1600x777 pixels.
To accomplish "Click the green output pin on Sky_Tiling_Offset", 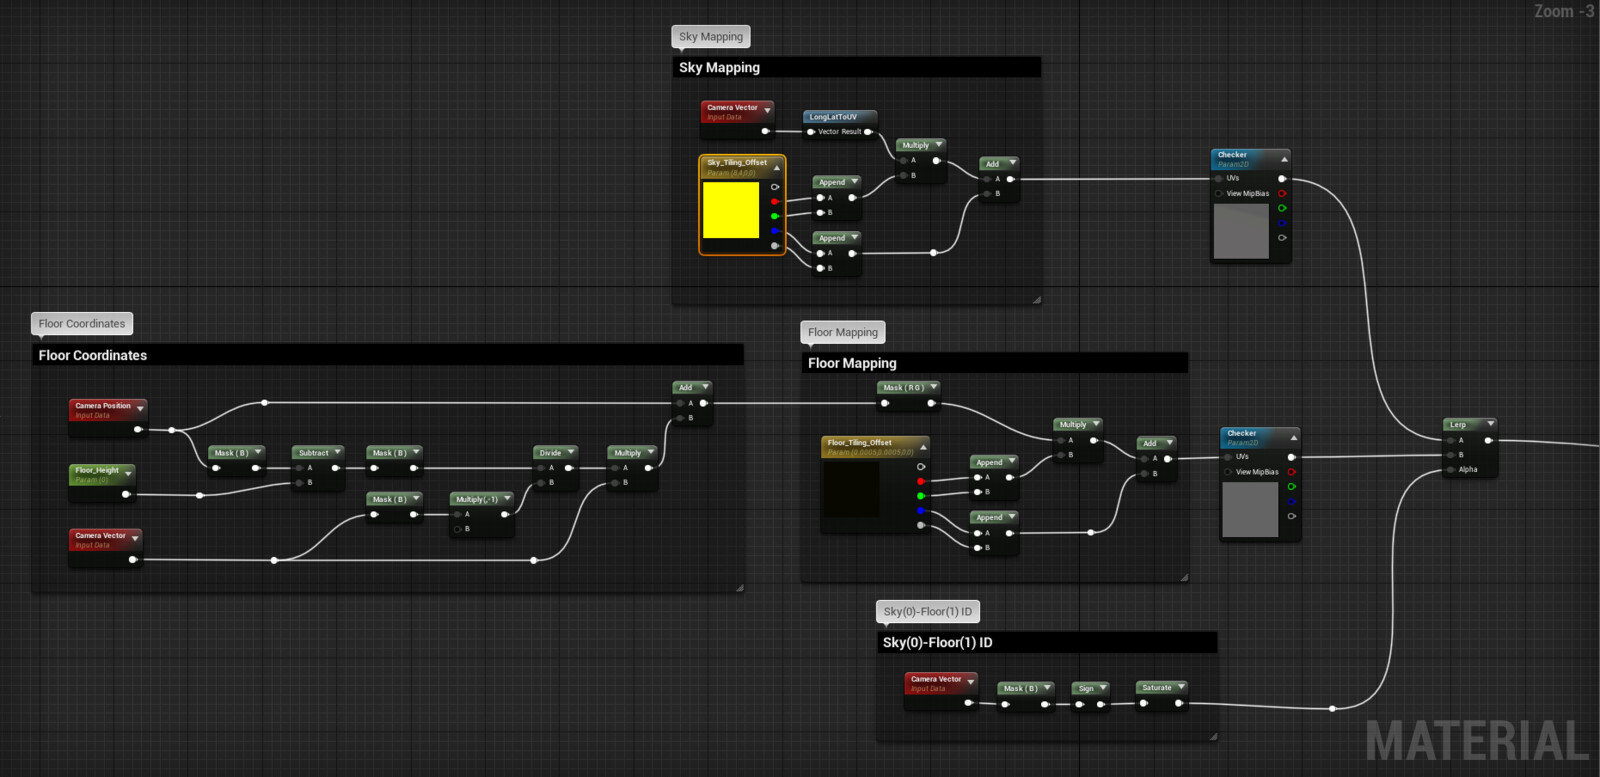I will (775, 216).
